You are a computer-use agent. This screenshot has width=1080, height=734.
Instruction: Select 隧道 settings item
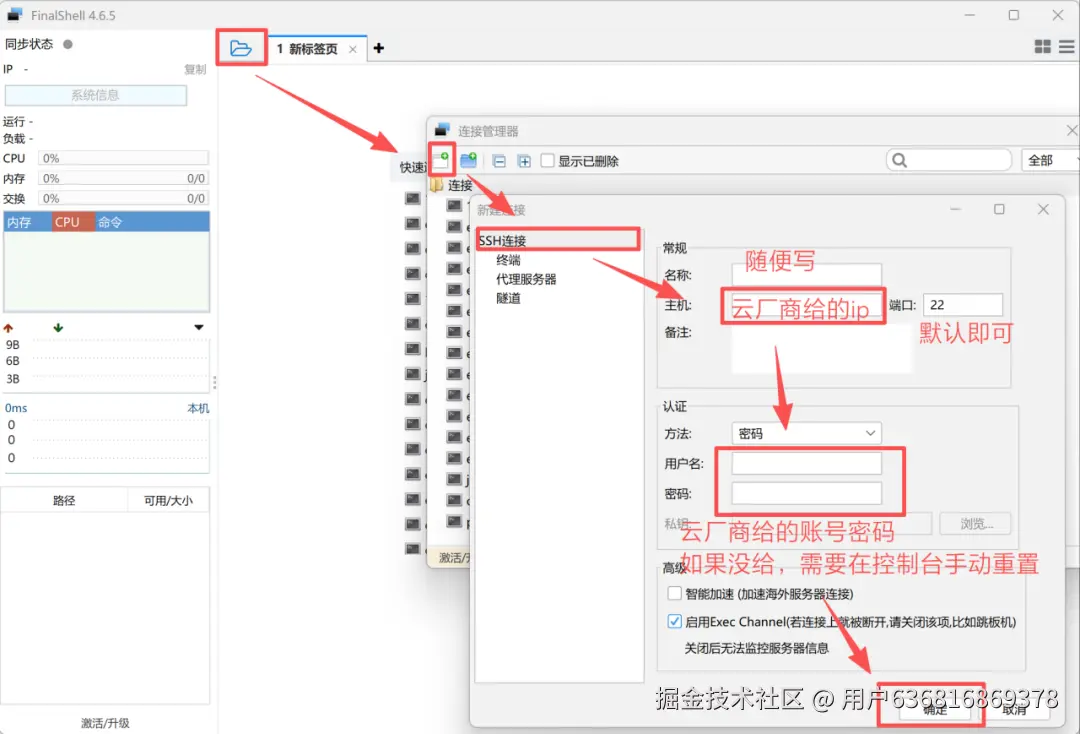point(508,298)
